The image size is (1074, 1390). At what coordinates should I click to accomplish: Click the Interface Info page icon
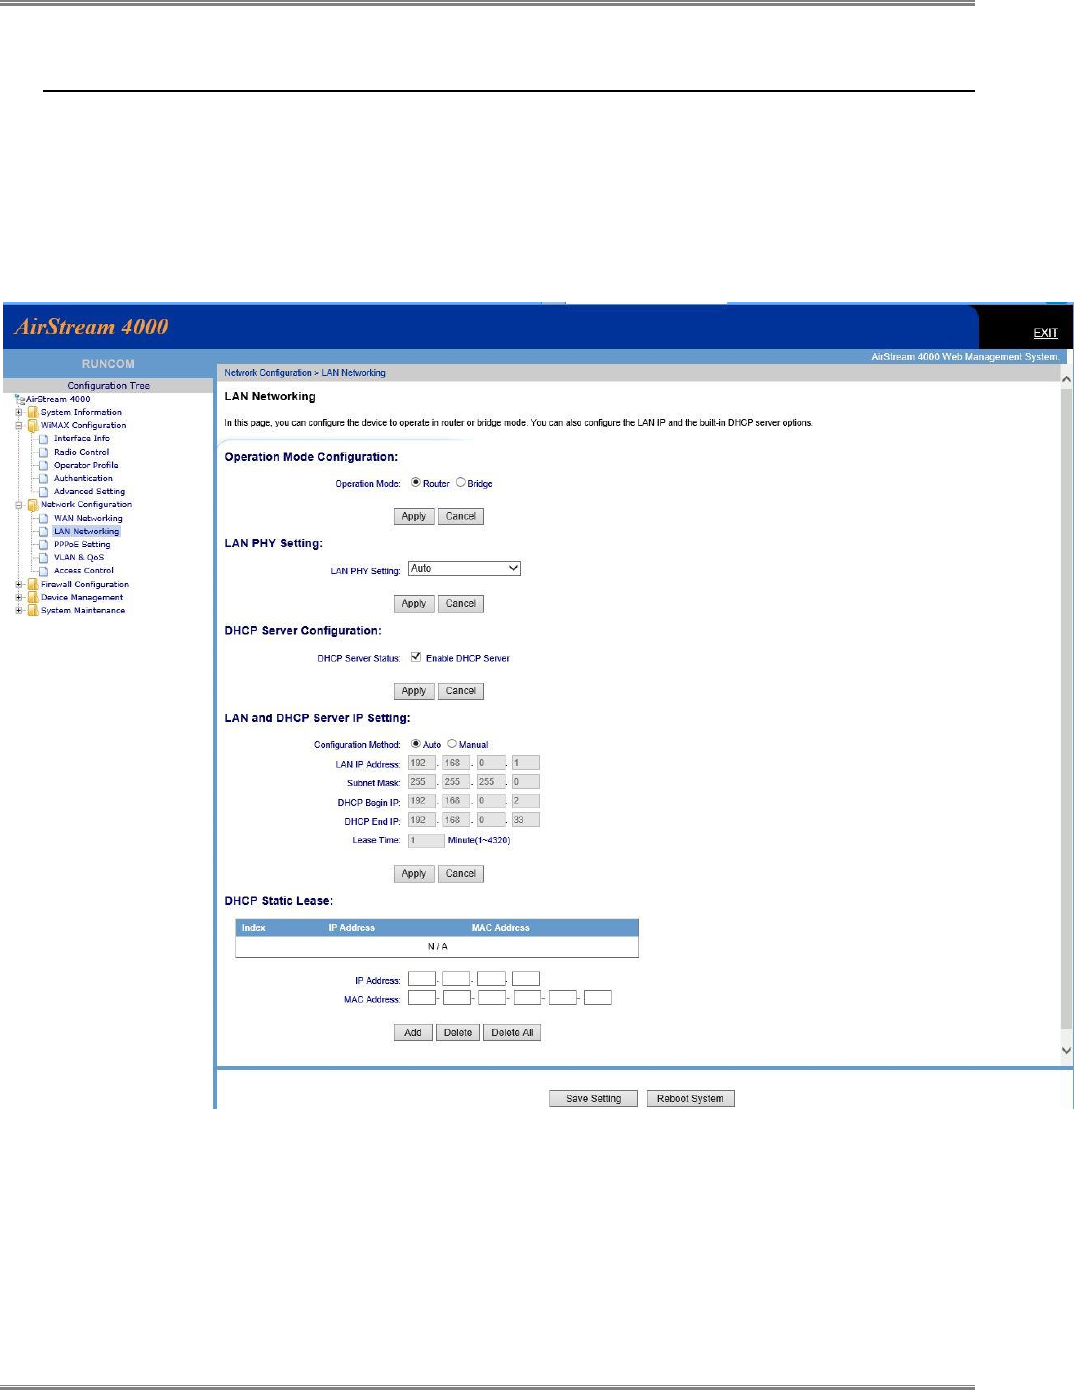coord(44,438)
